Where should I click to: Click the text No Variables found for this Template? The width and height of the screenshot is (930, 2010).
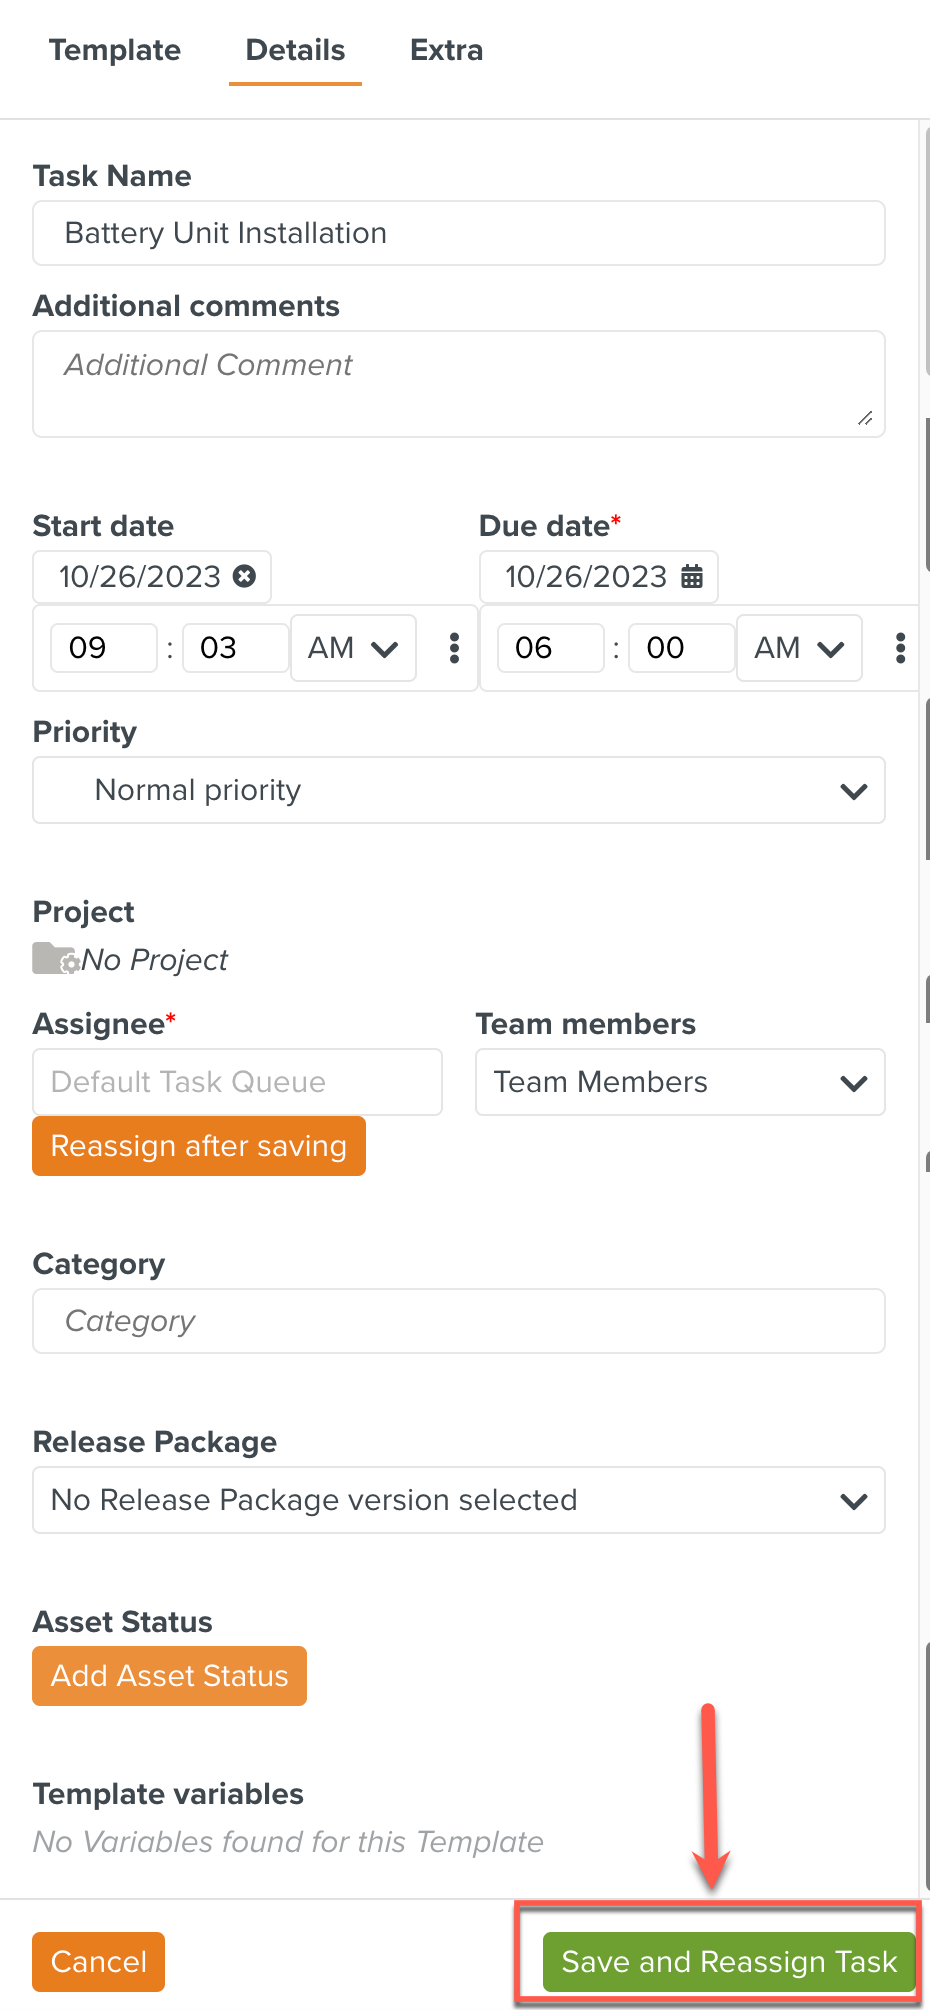point(288,1842)
